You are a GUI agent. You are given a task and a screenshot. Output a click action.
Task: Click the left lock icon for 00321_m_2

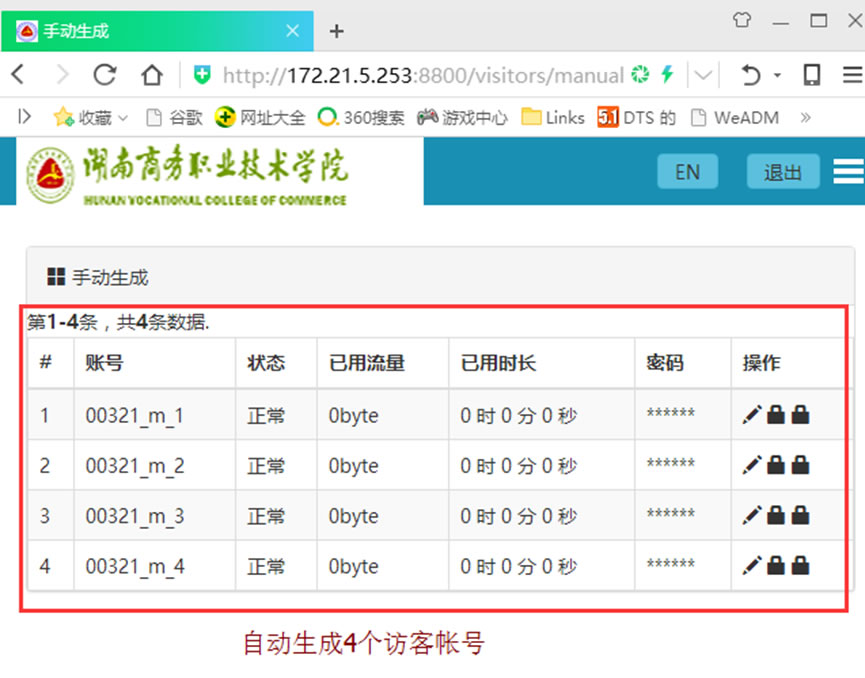click(x=776, y=466)
